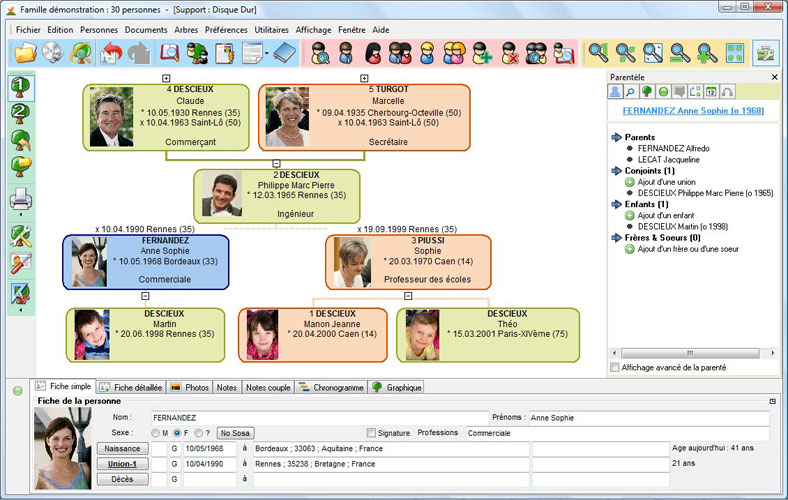This screenshot has height=500, width=788.
Task: Click the tree number 1 sidebar icon
Action: pyautogui.click(x=21, y=87)
